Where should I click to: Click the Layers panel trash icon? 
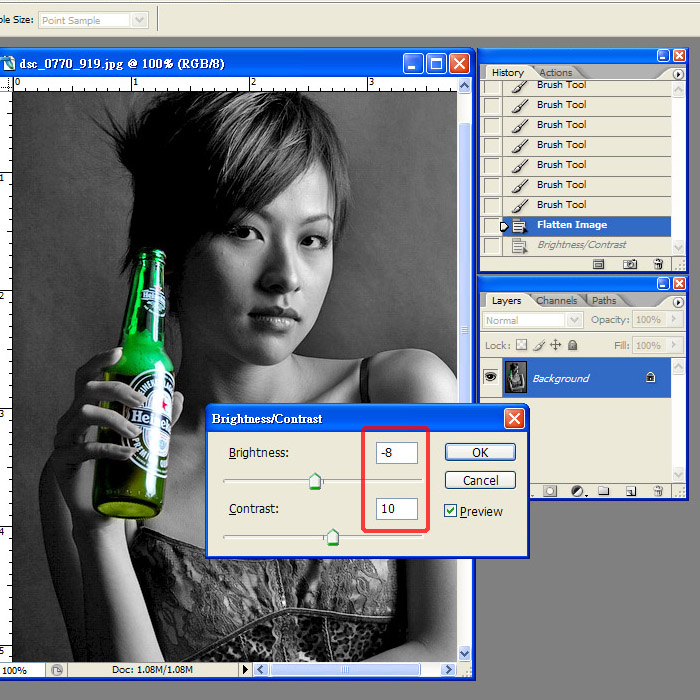pyautogui.click(x=658, y=491)
